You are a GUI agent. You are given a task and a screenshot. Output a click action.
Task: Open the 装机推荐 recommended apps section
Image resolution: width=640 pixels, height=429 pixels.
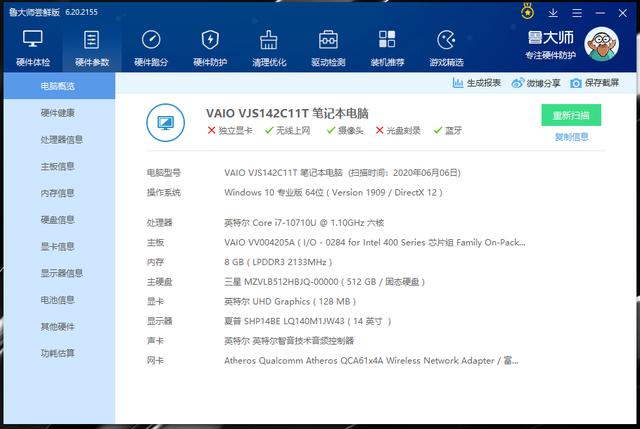click(x=387, y=48)
